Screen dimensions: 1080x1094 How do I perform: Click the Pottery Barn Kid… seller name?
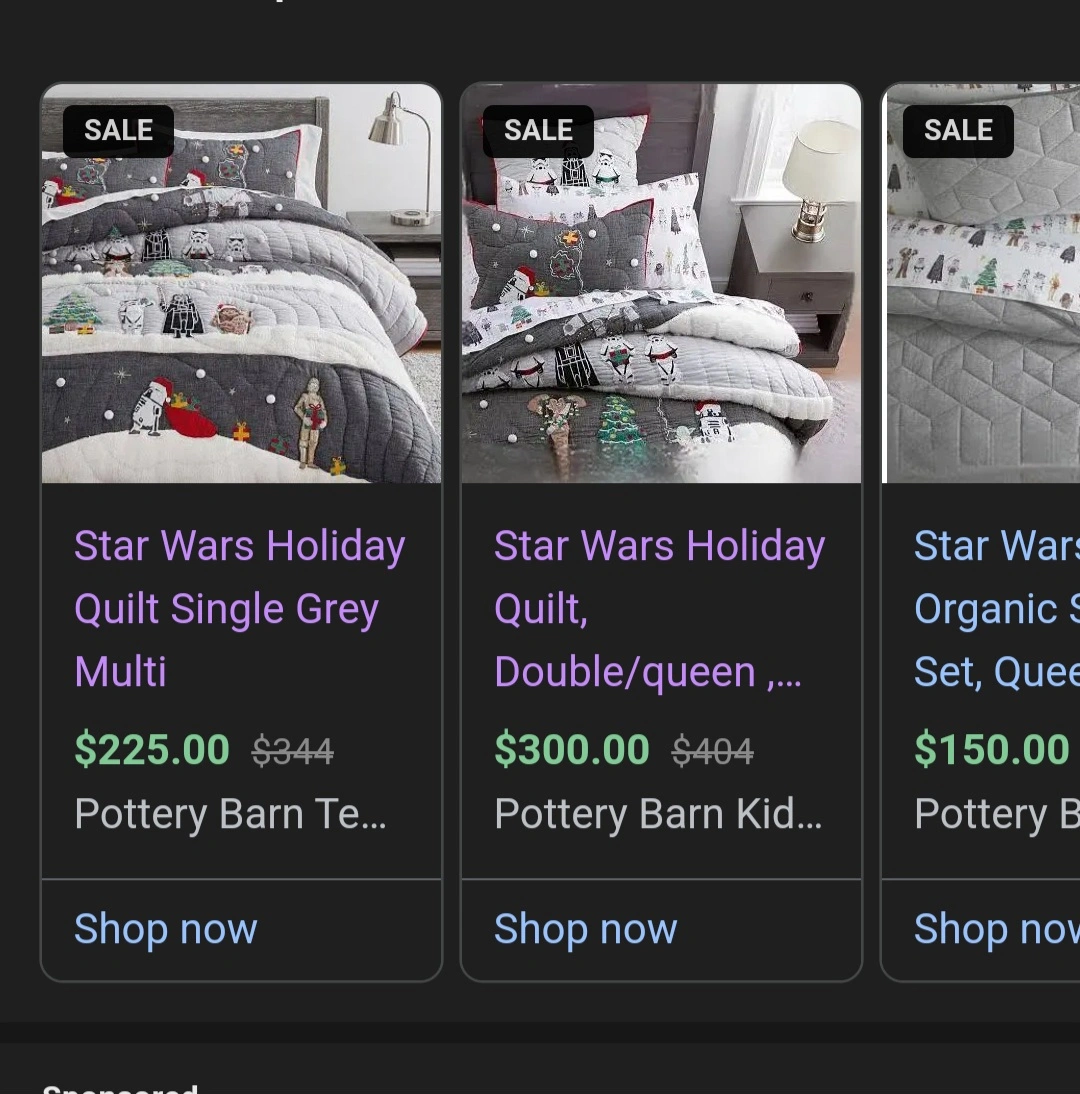point(658,815)
